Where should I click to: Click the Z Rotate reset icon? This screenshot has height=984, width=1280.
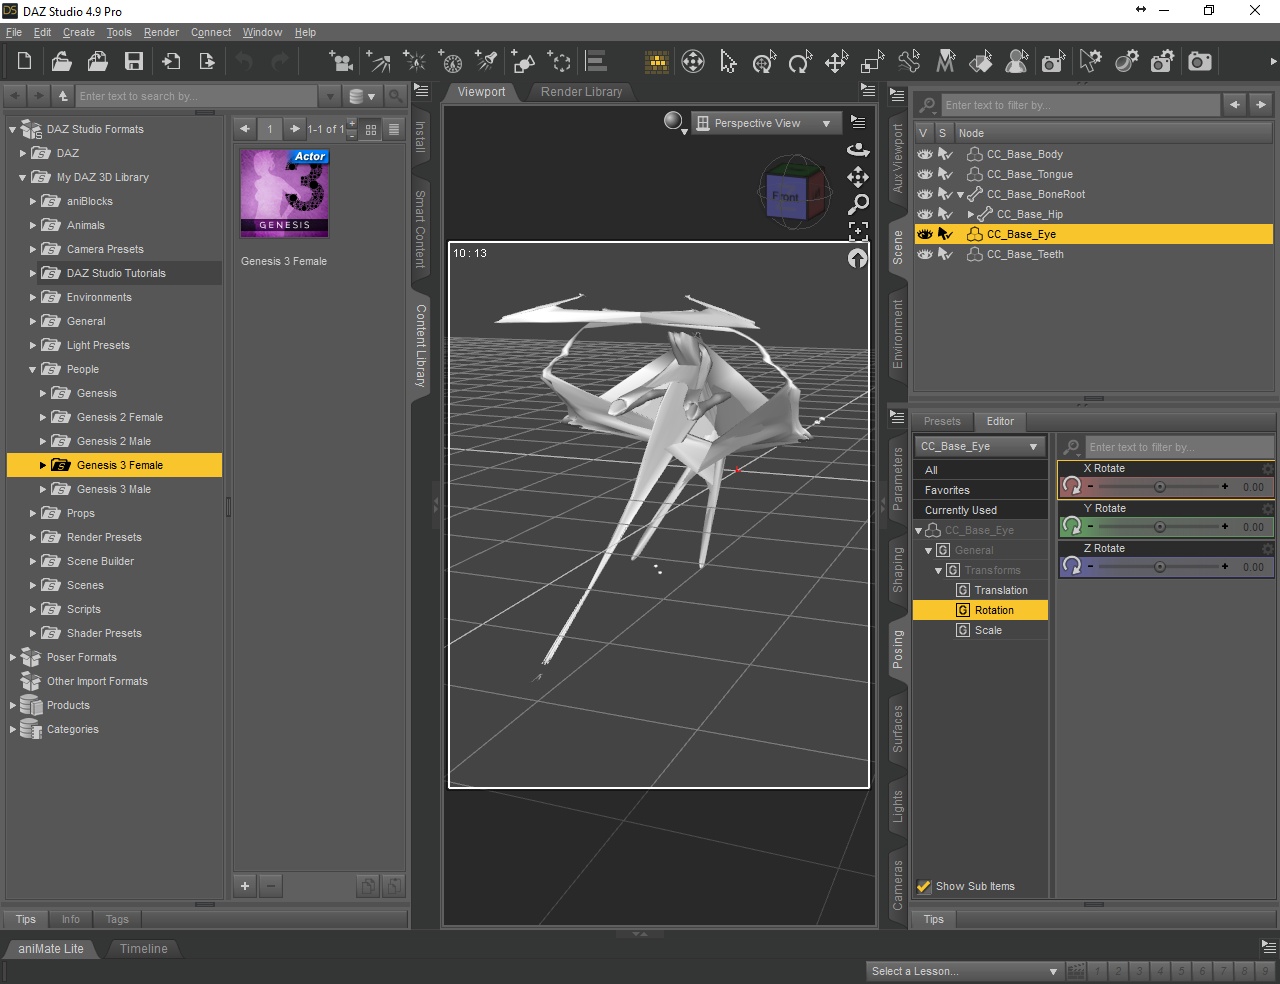point(1071,566)
